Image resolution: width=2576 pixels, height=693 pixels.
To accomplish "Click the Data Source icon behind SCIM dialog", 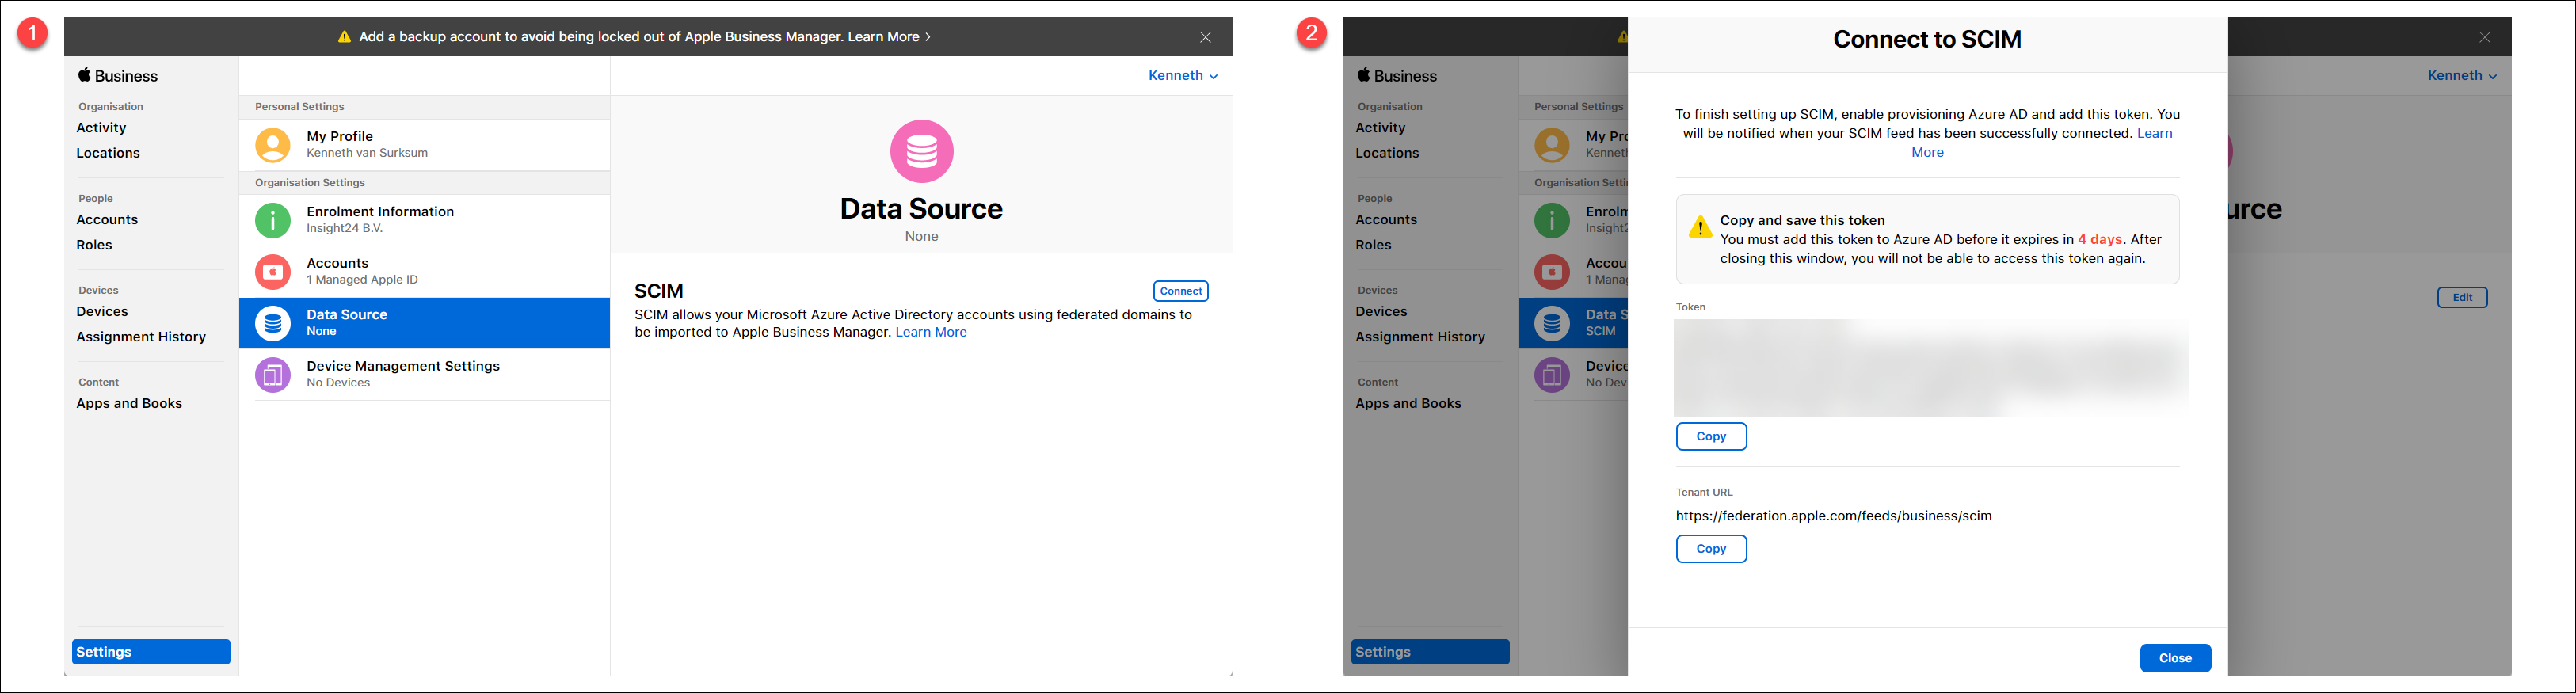I will 1552,323.
